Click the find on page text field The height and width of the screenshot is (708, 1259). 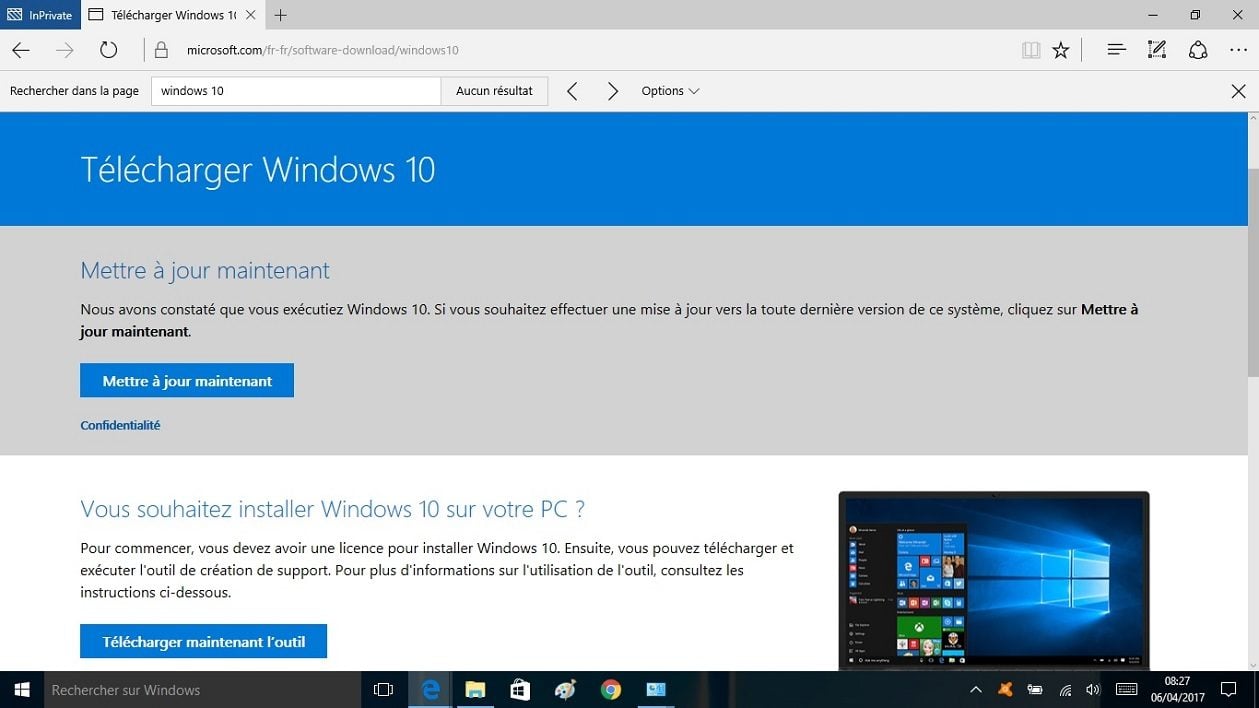coord(295,91)
